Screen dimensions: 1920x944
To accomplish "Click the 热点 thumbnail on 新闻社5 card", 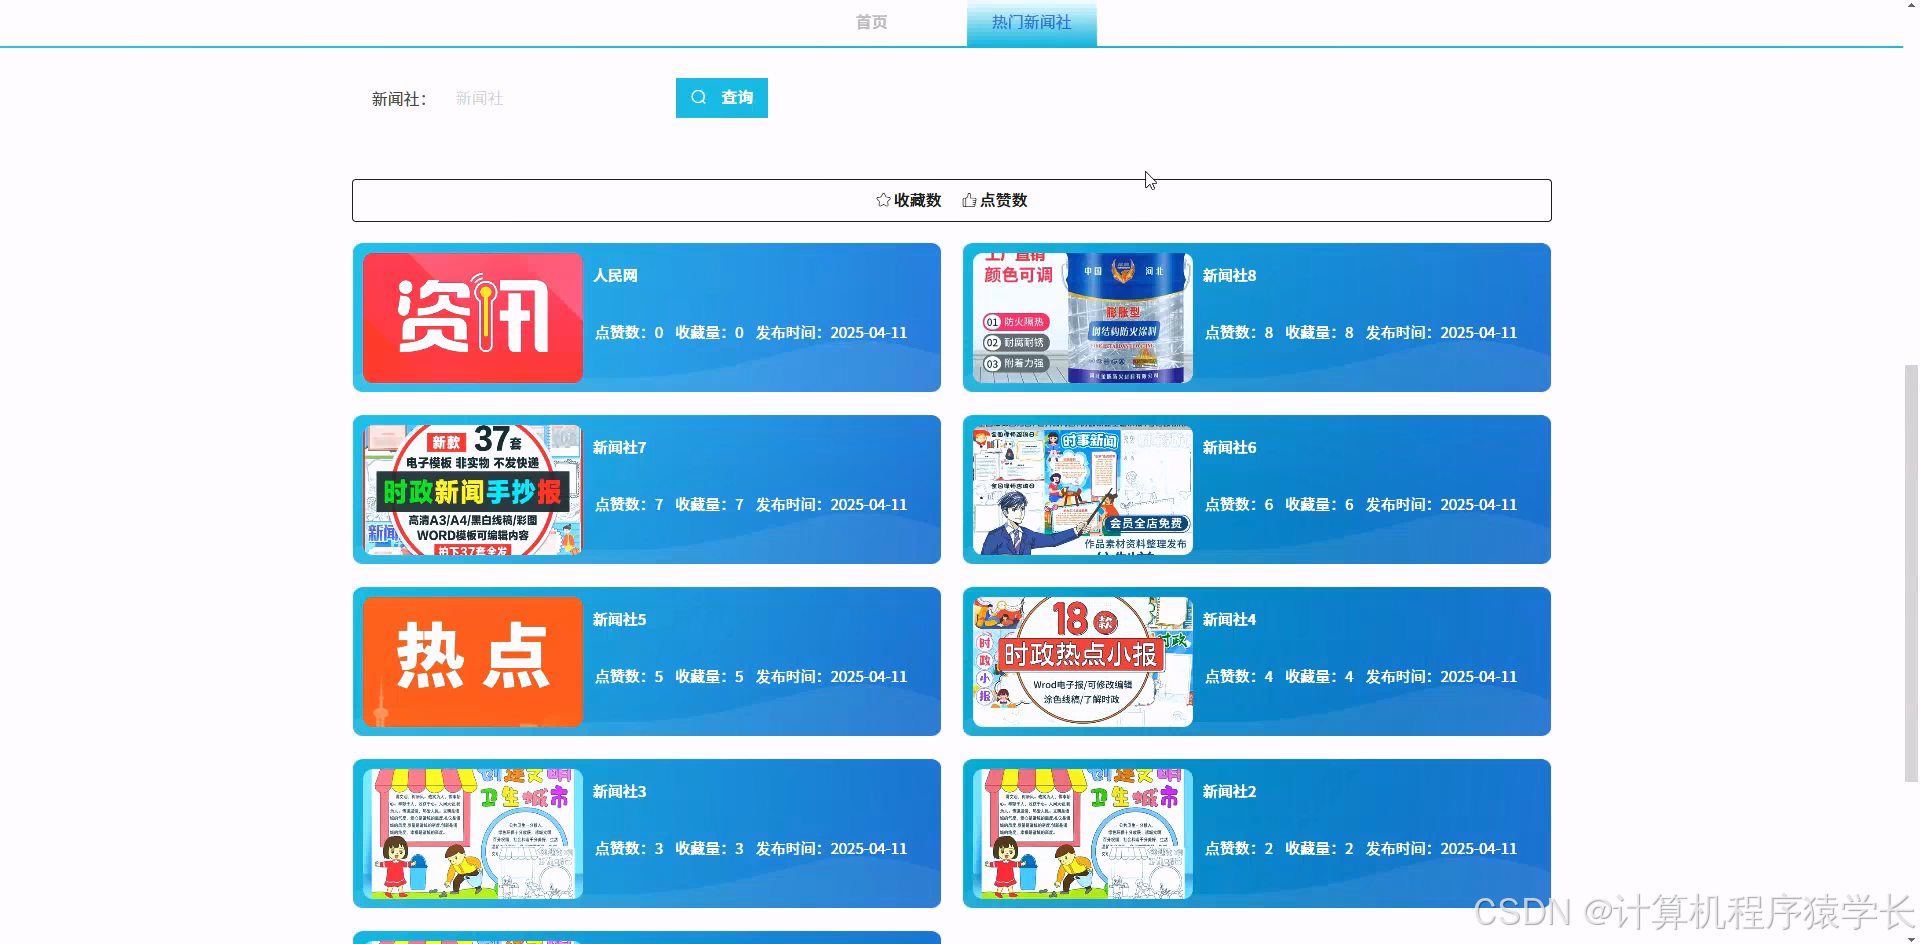I will coord(471,661).
